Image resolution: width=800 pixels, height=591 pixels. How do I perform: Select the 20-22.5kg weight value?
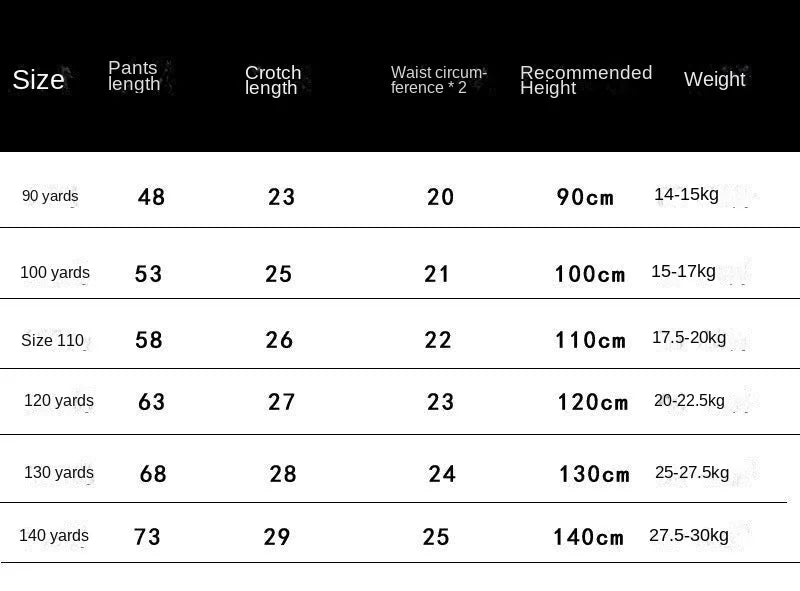click(689, 400)
